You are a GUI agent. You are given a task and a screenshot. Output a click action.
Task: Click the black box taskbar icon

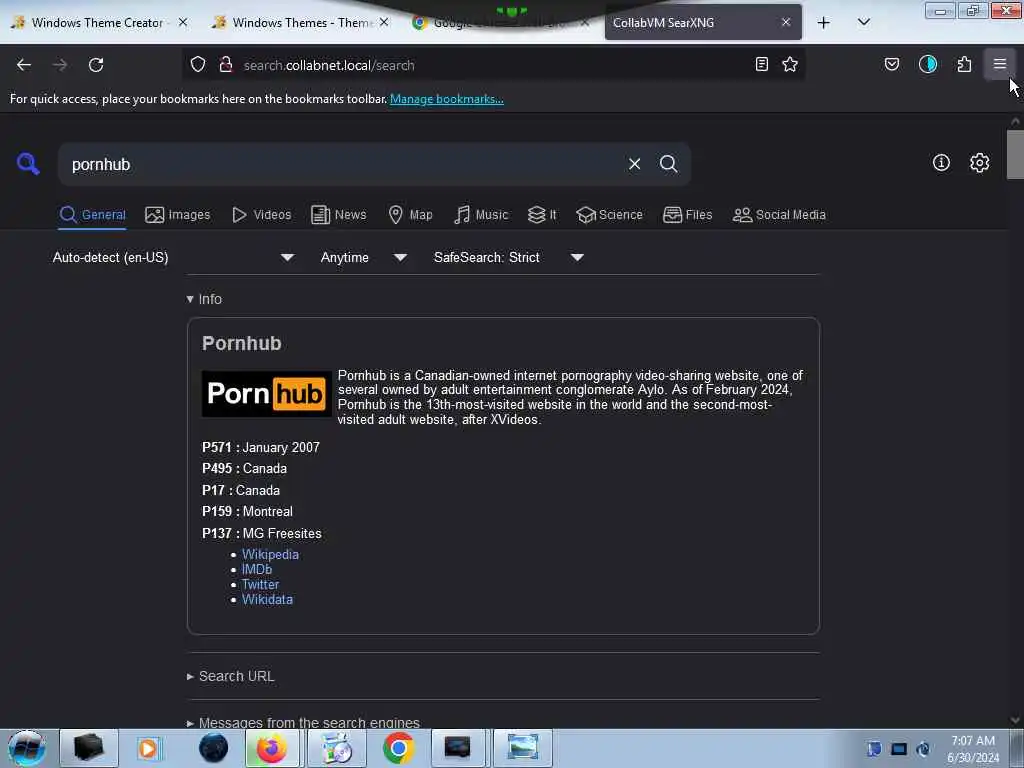point(89,748)
